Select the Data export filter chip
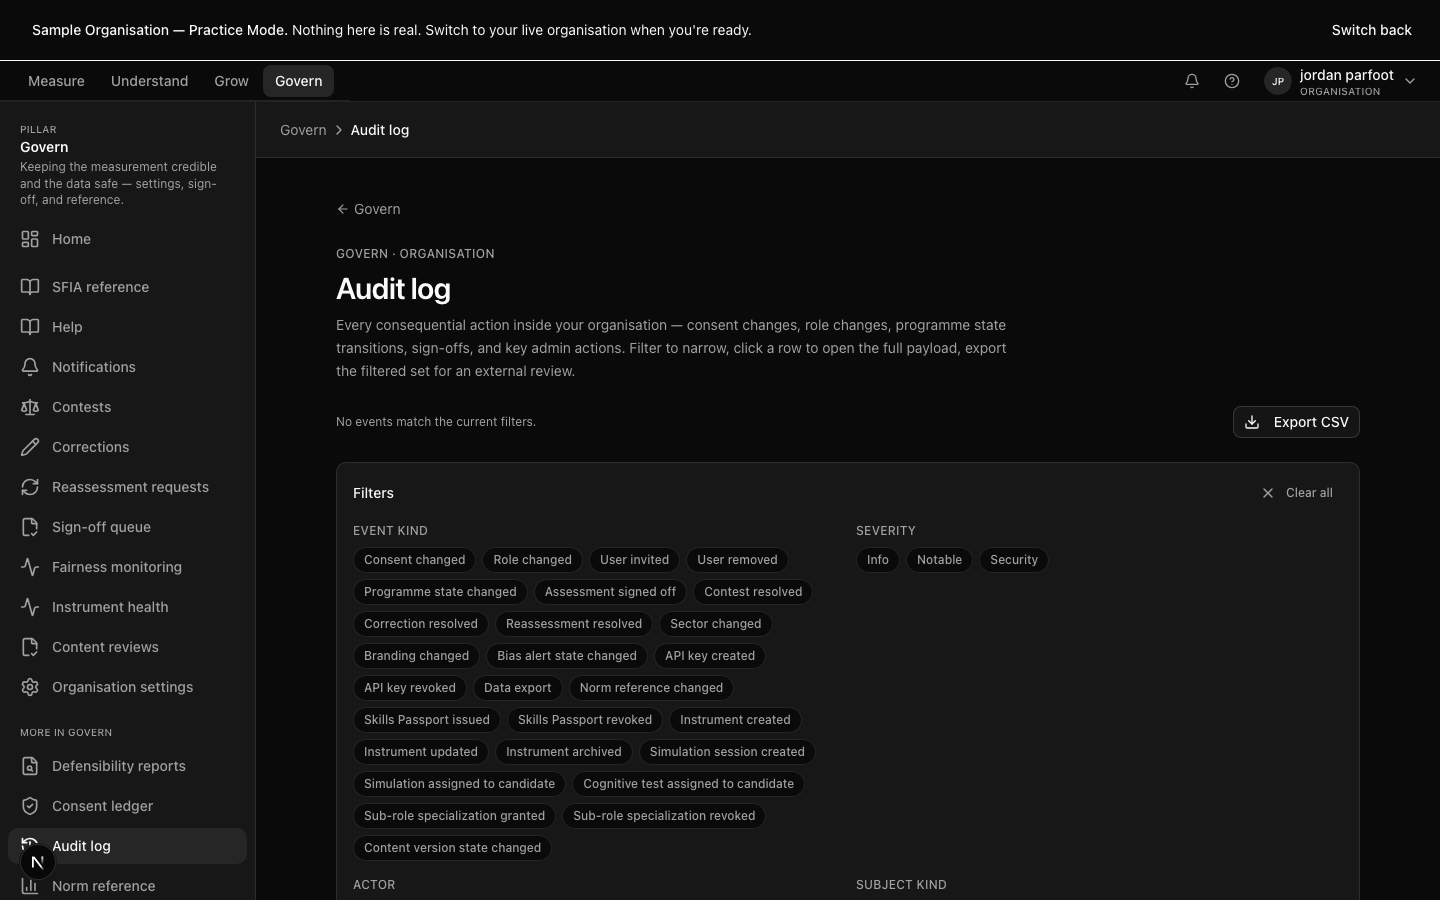The image size is (1440, 900). point(517,688)
